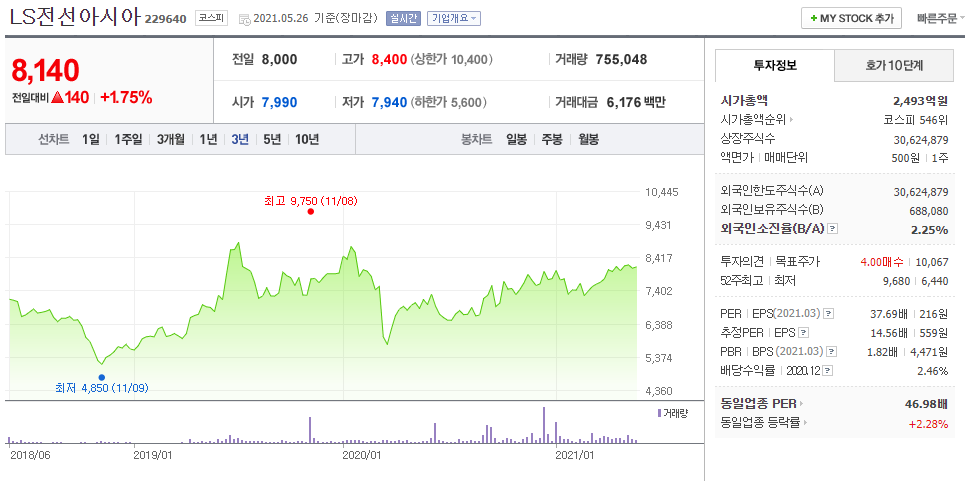This screenshot has height=481, width=973.
Task: Select the 3년 line chart period
Action: tap(240, 140)
